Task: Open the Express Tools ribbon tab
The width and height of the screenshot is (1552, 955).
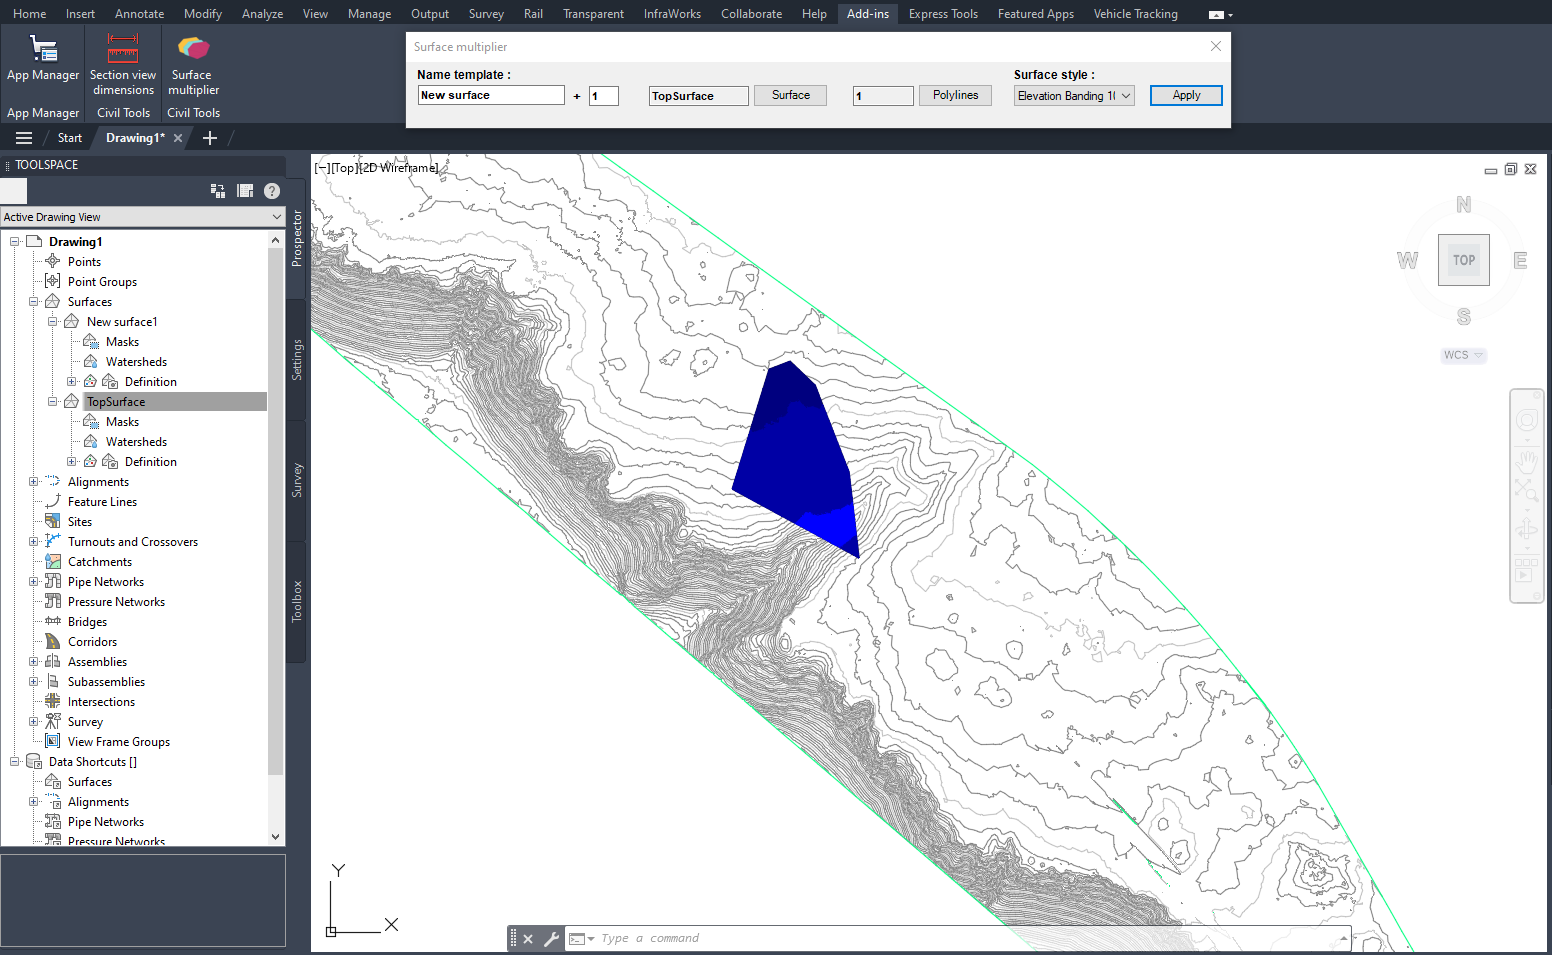Action: point(943,14)
